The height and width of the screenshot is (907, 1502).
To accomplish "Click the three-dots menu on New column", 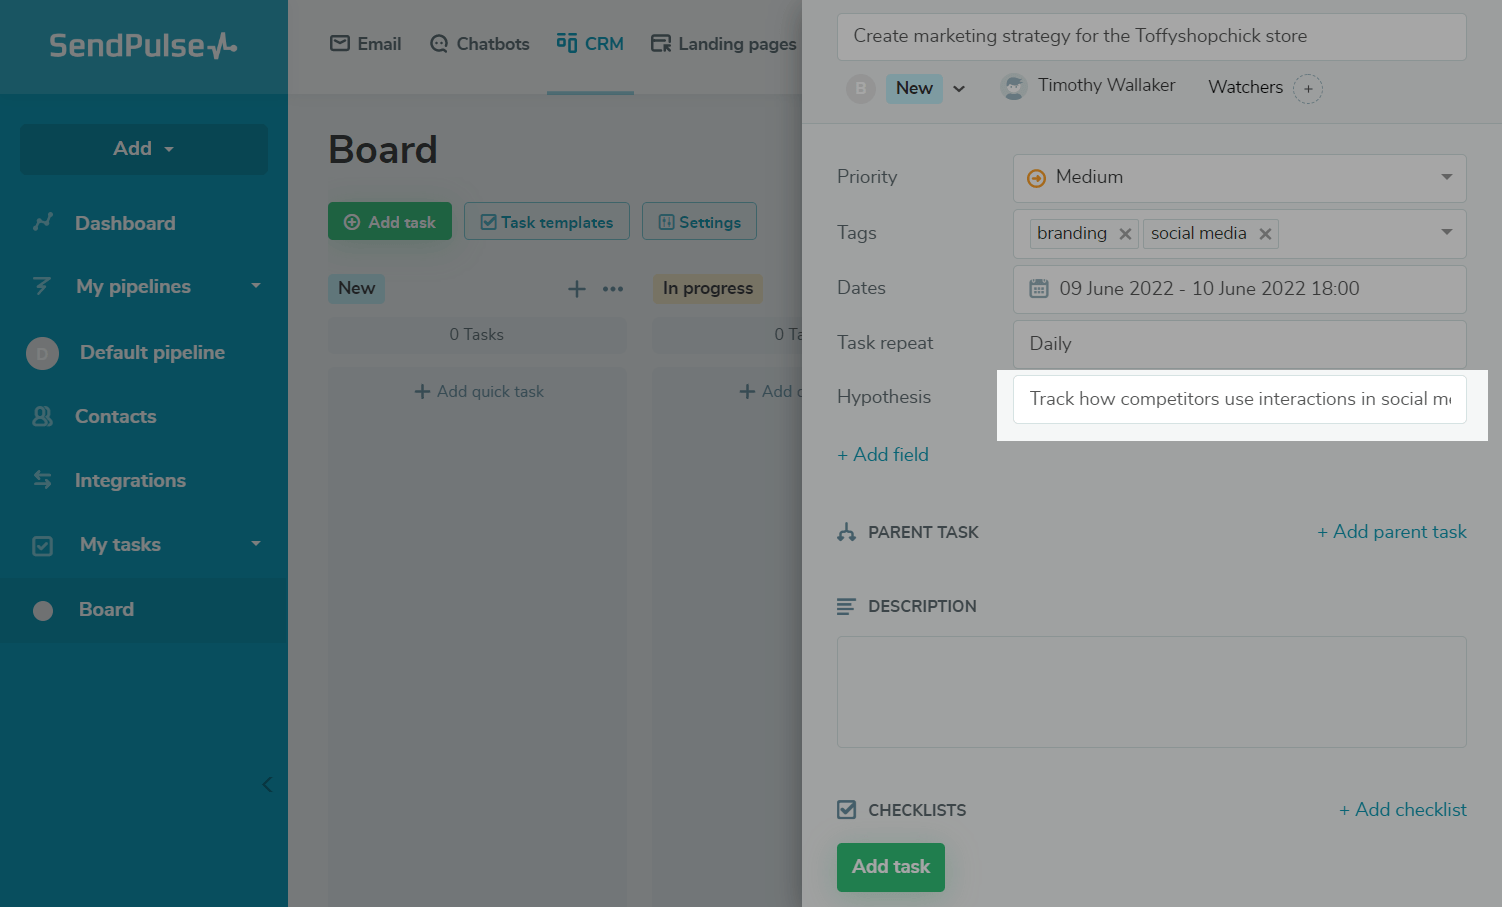I will [613, 289].
